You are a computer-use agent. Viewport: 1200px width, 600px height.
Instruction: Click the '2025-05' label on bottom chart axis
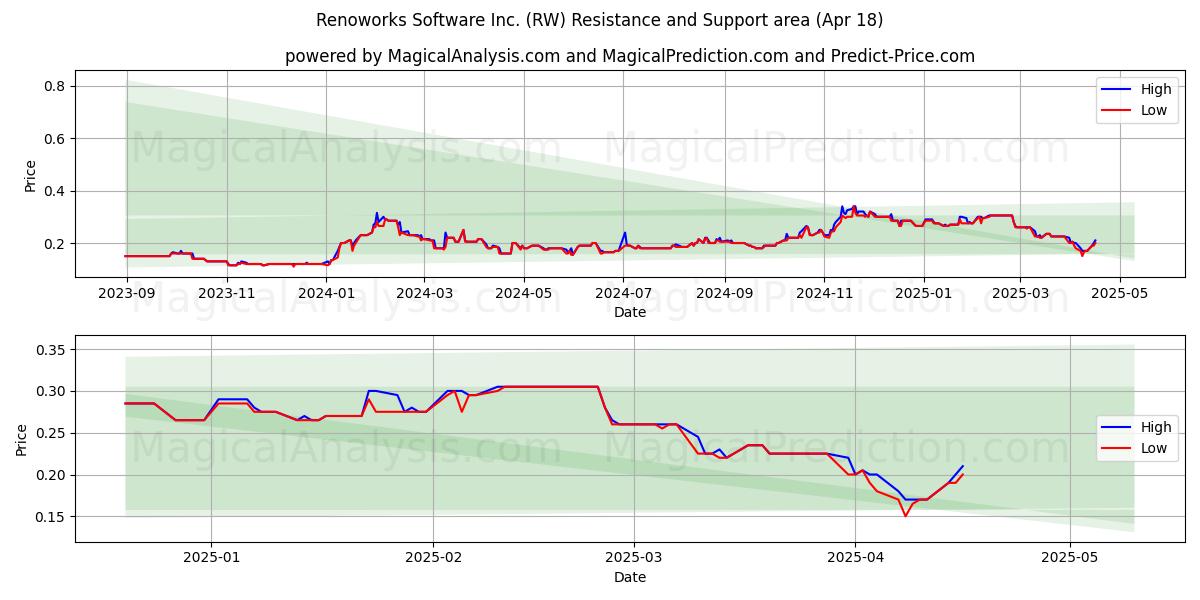tap(1070, 558)
